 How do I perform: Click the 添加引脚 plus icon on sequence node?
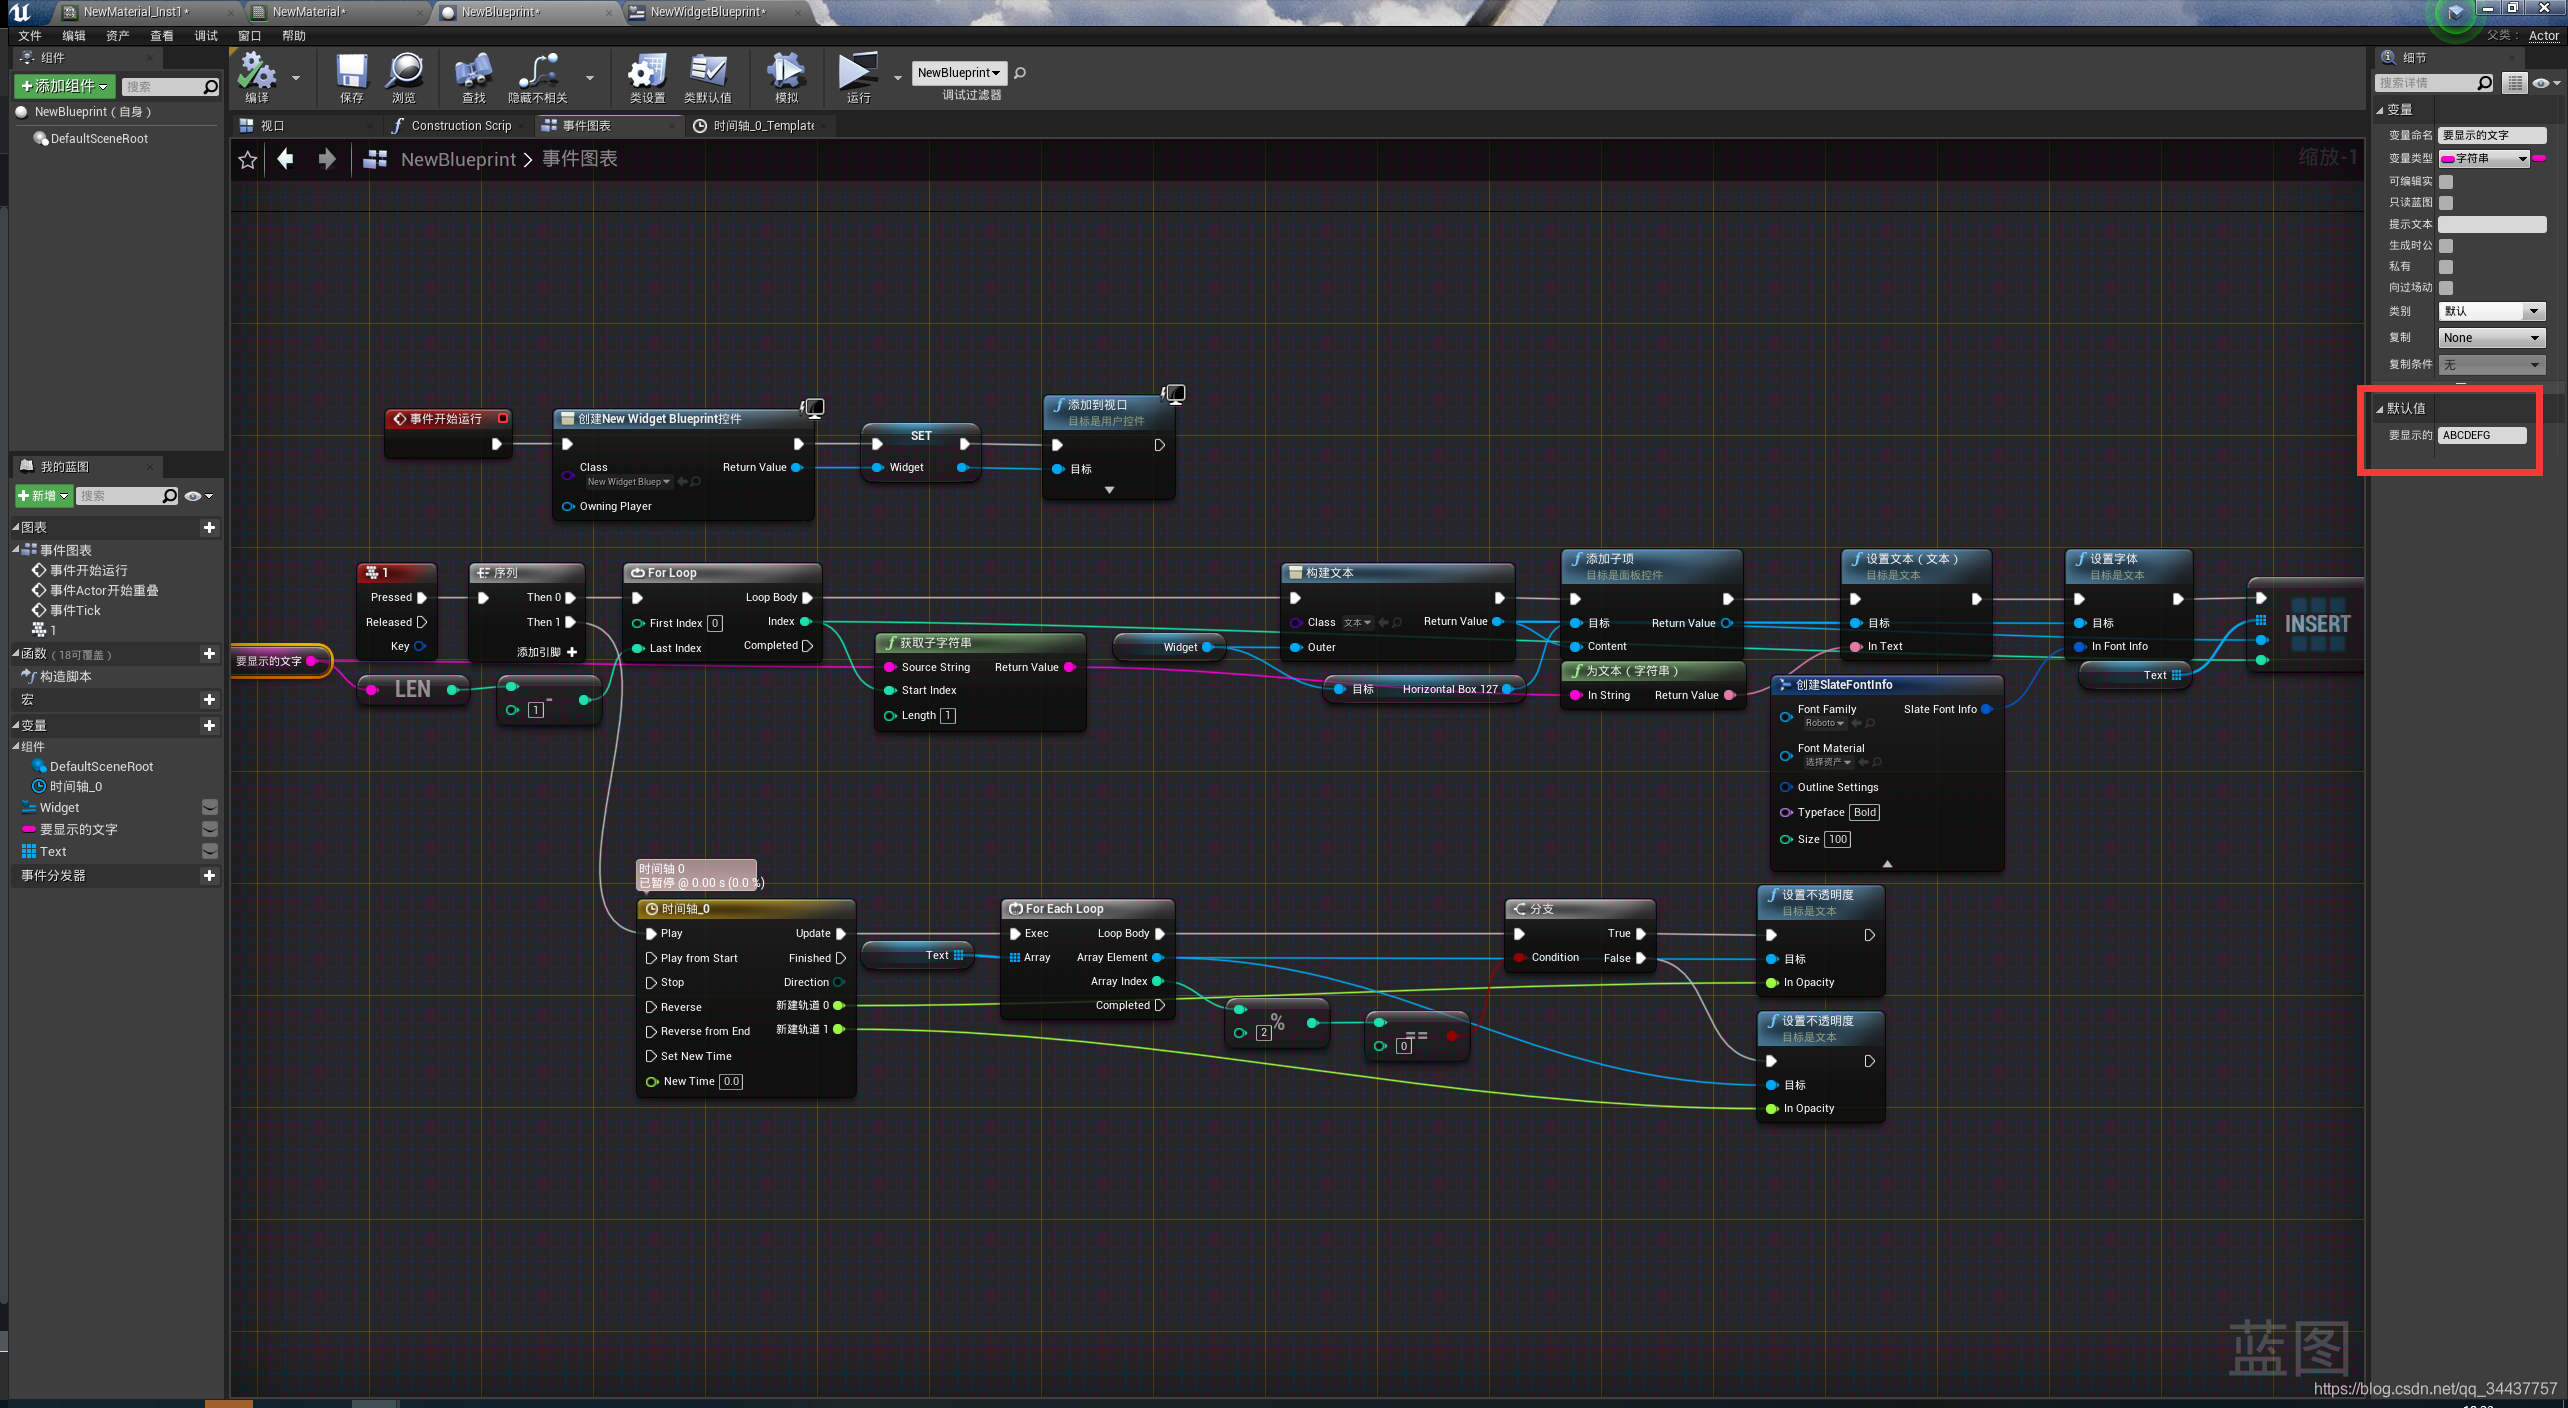click(572, 652)
